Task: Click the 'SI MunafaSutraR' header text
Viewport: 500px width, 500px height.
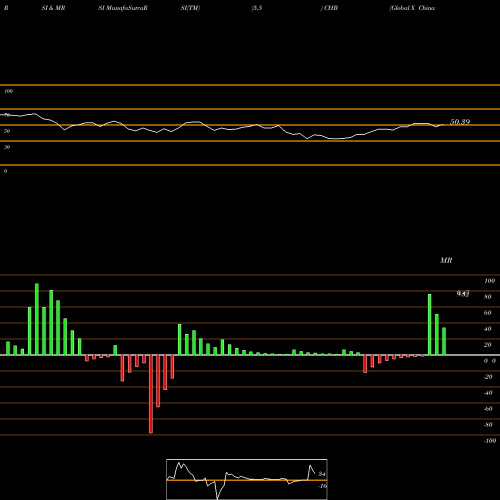Action: pyautogui.click(x=123, y=8)
